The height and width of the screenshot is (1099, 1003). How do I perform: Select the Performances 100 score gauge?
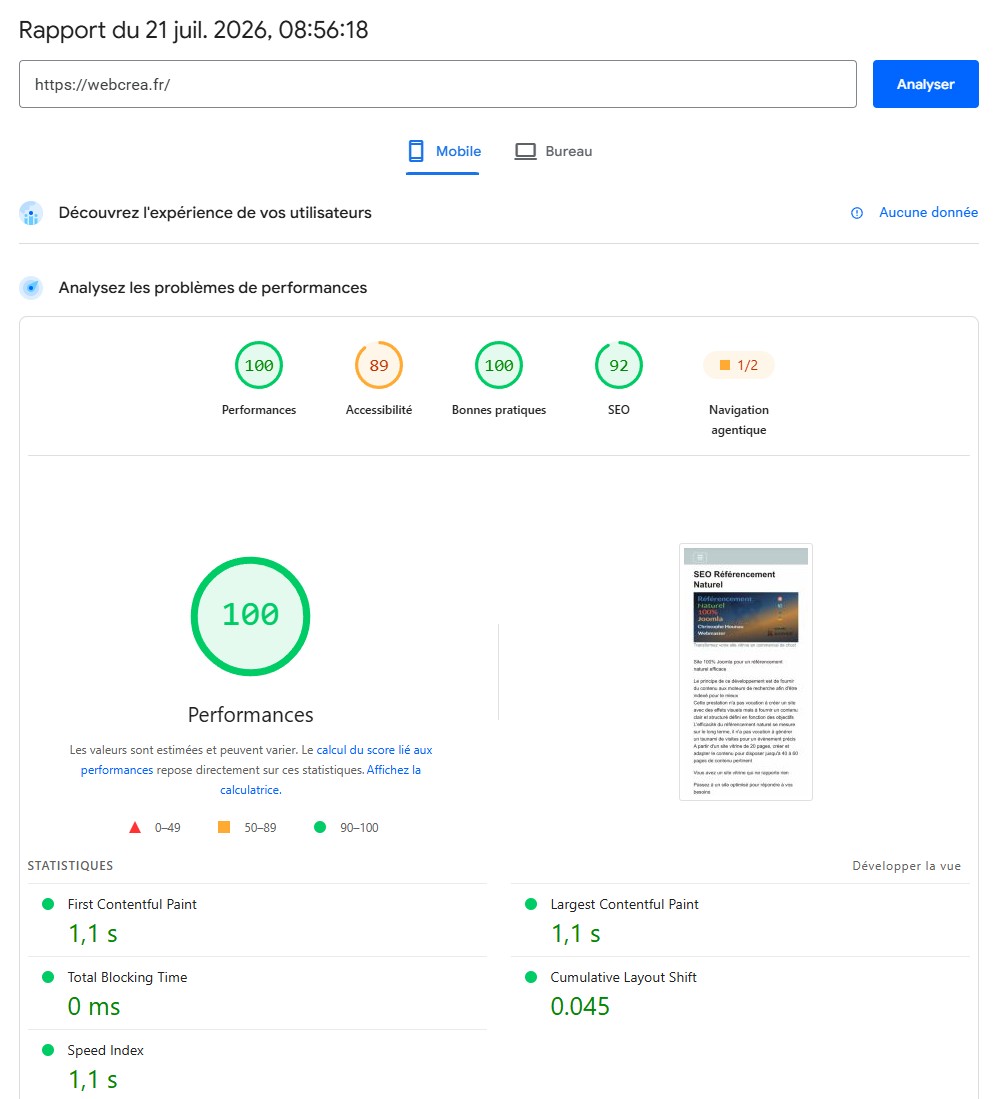tap(259, 365)
